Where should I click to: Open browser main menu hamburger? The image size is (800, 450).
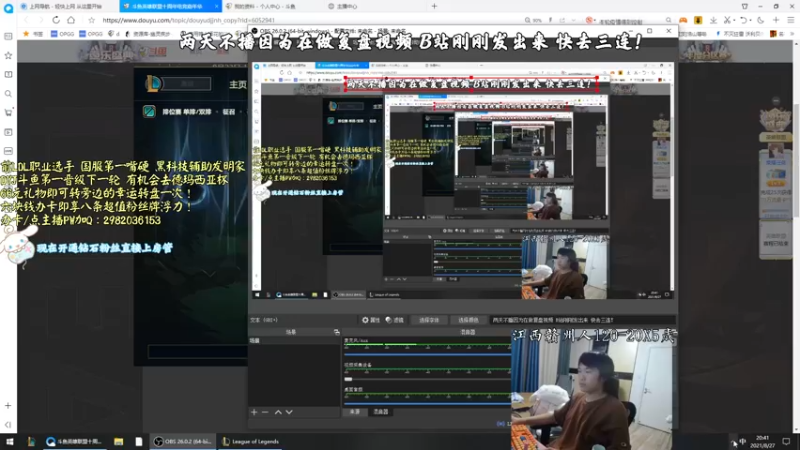791,20
